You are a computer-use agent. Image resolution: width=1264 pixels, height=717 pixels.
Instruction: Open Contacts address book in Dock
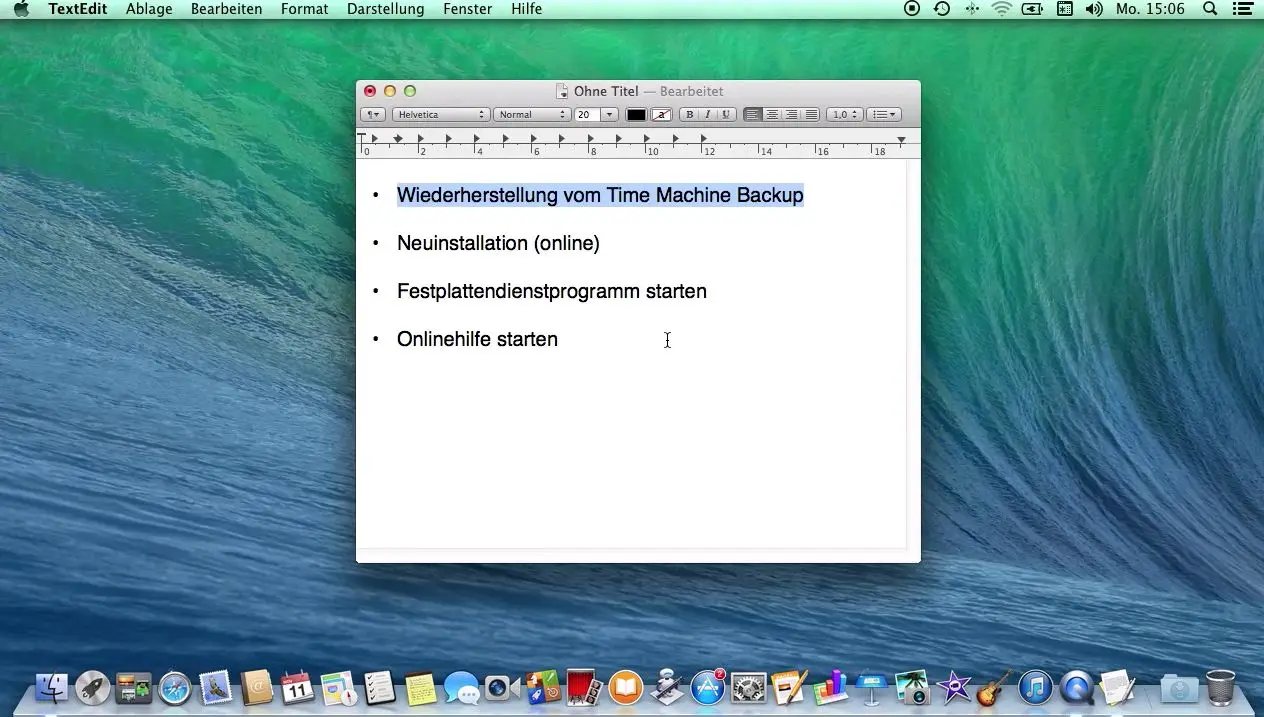257,687
